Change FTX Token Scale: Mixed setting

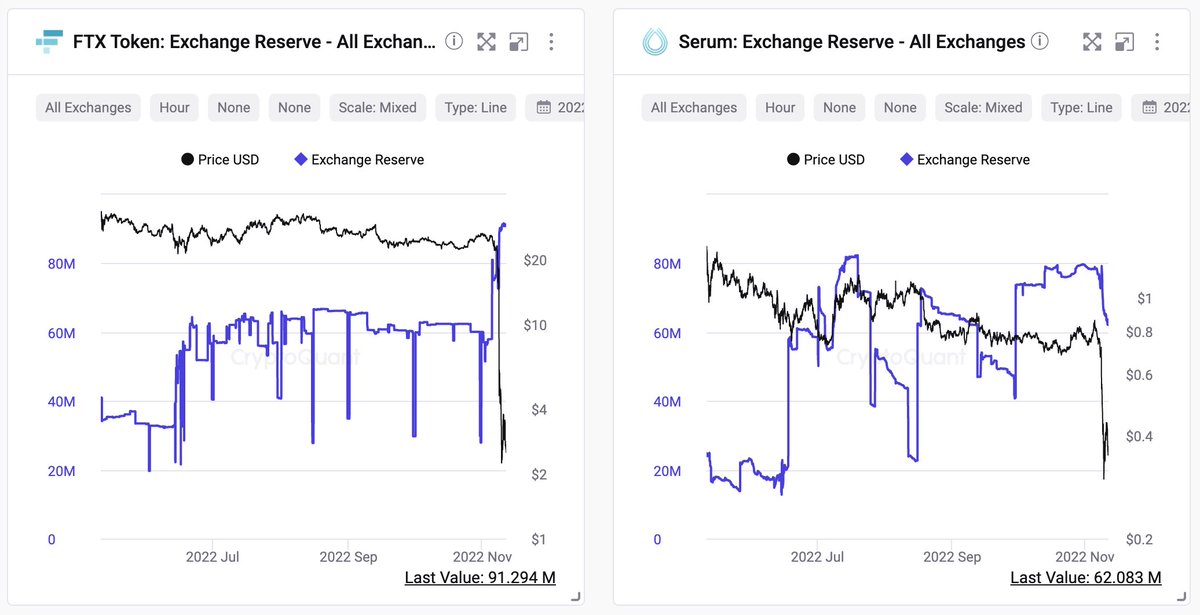(x=378, y=107)
